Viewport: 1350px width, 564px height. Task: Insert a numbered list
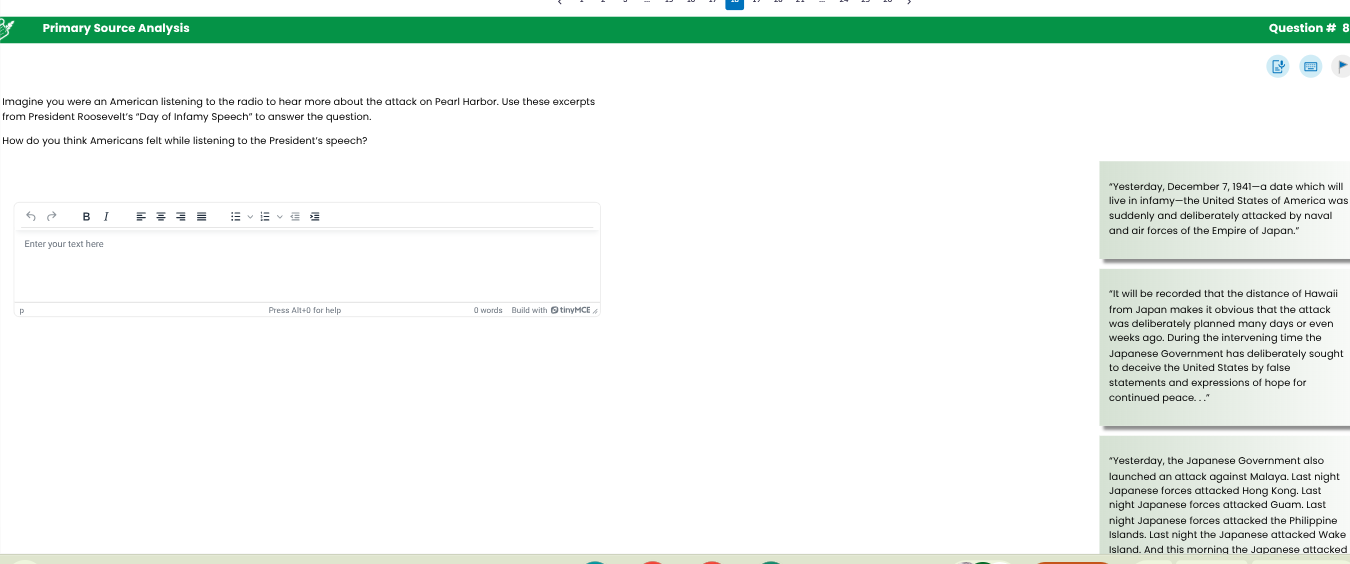coord(265,216)
